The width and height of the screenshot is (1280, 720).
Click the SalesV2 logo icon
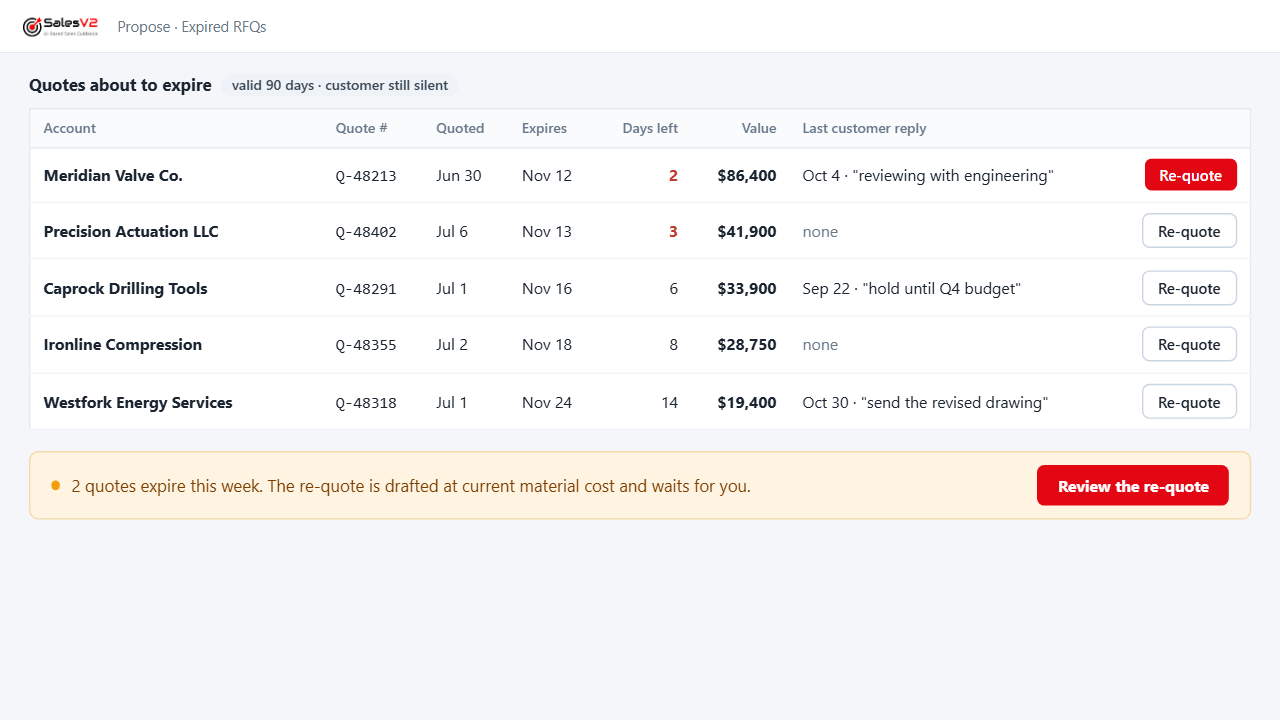pos(60,26)
